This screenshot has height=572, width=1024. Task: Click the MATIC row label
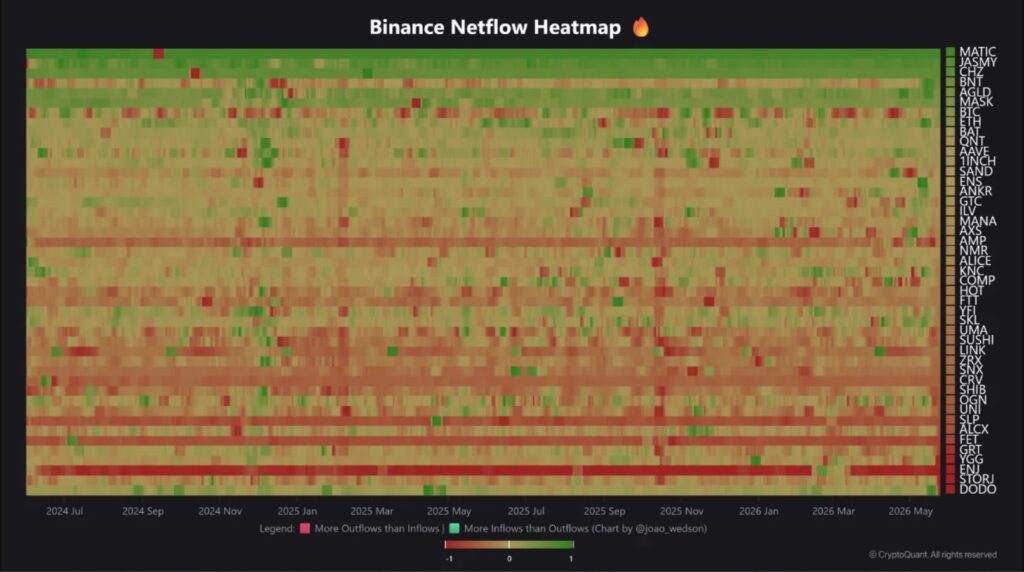tap(978, 52)
